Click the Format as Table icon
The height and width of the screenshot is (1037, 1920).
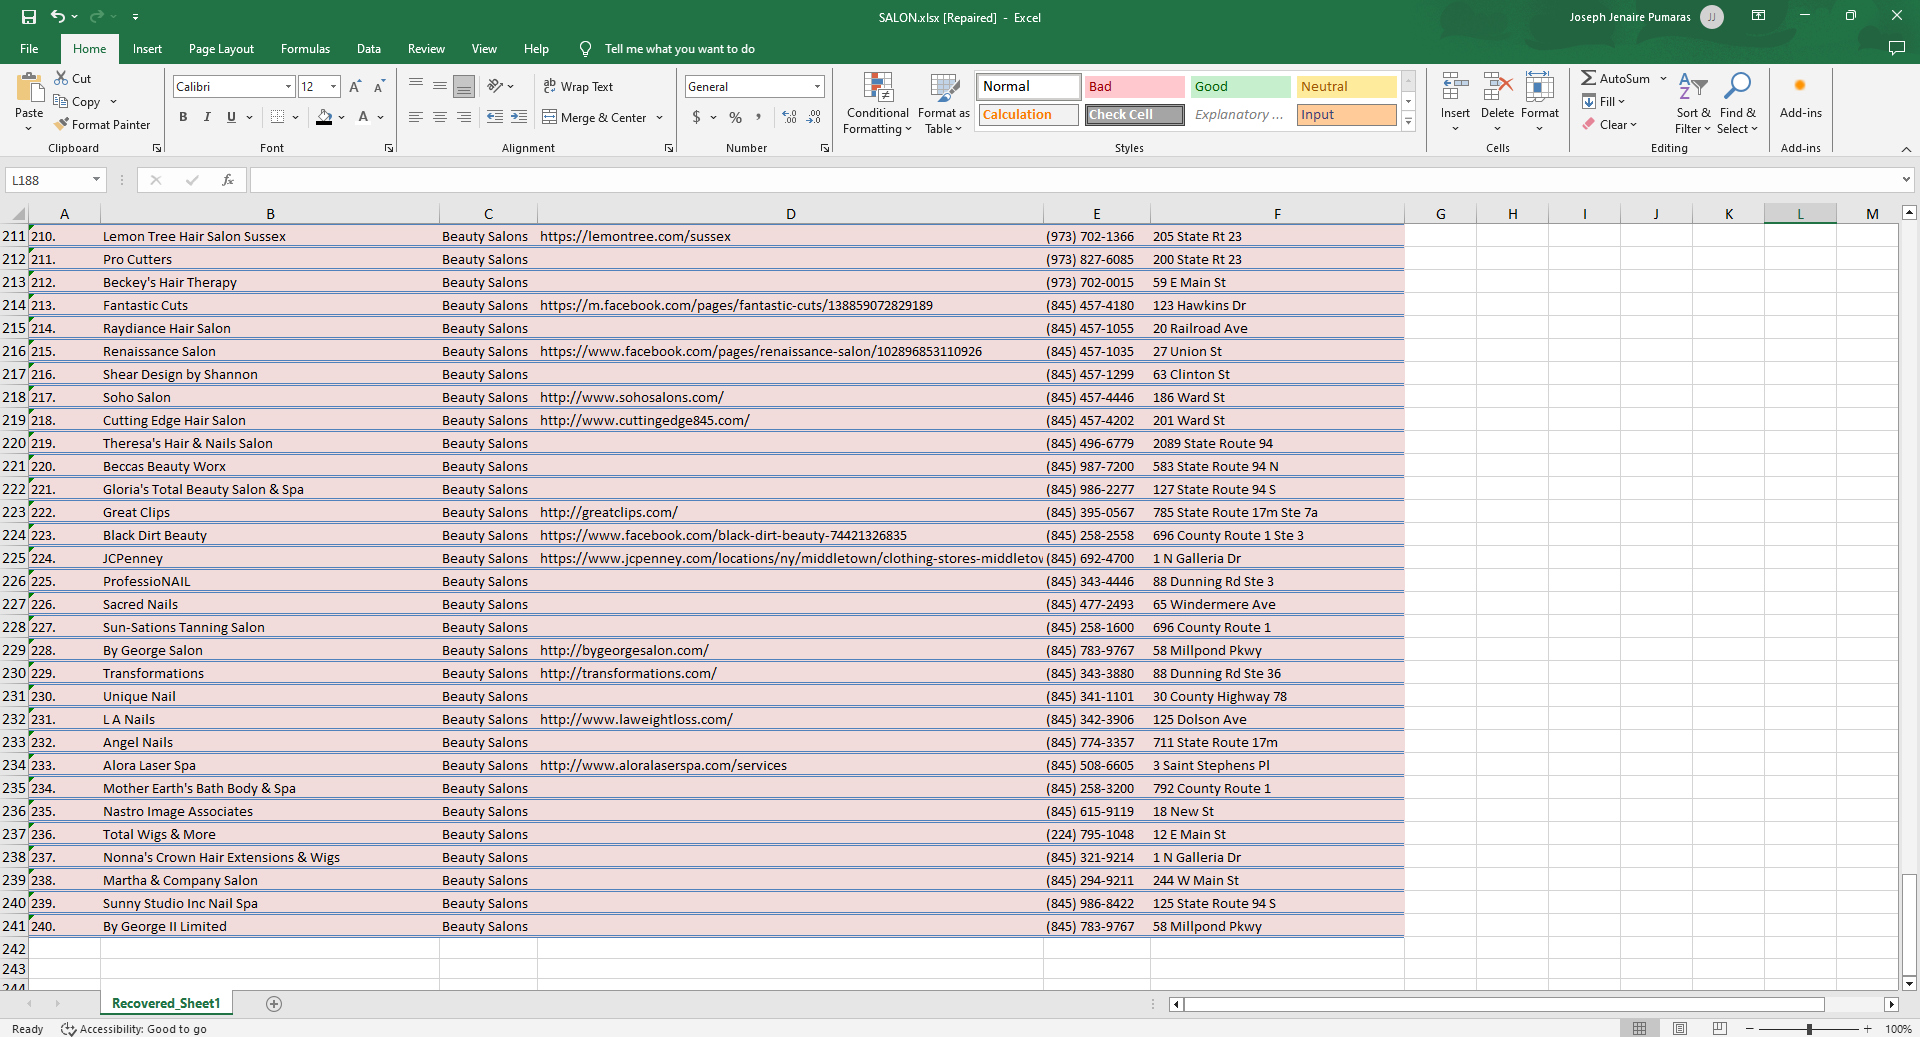[943, 103]
